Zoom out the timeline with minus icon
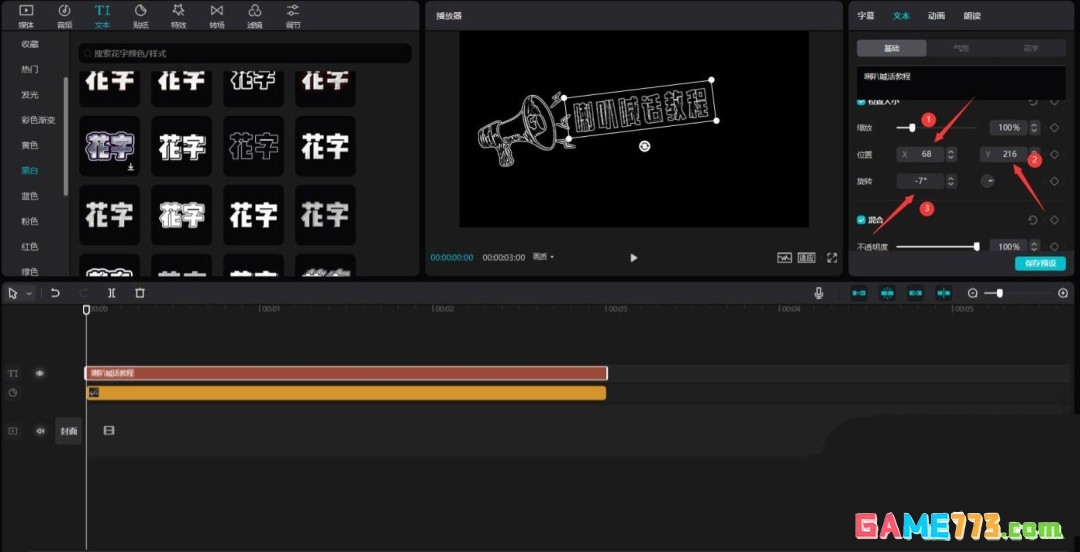Screen dimensions: 1080x552 click(x=973, y=293)
